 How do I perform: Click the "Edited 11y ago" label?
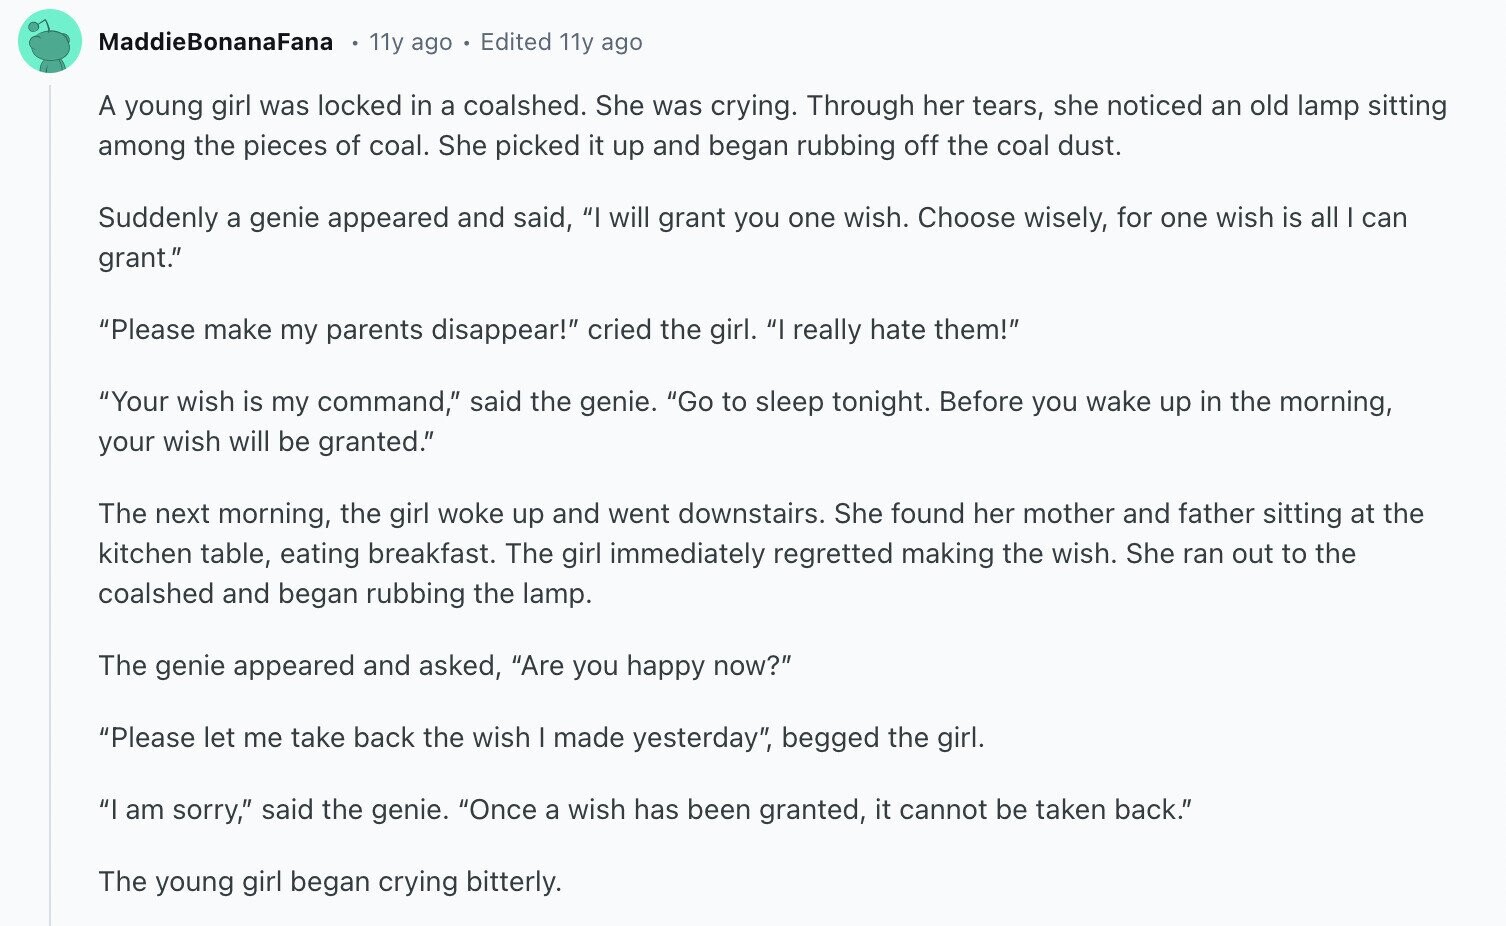click(561, 42)
